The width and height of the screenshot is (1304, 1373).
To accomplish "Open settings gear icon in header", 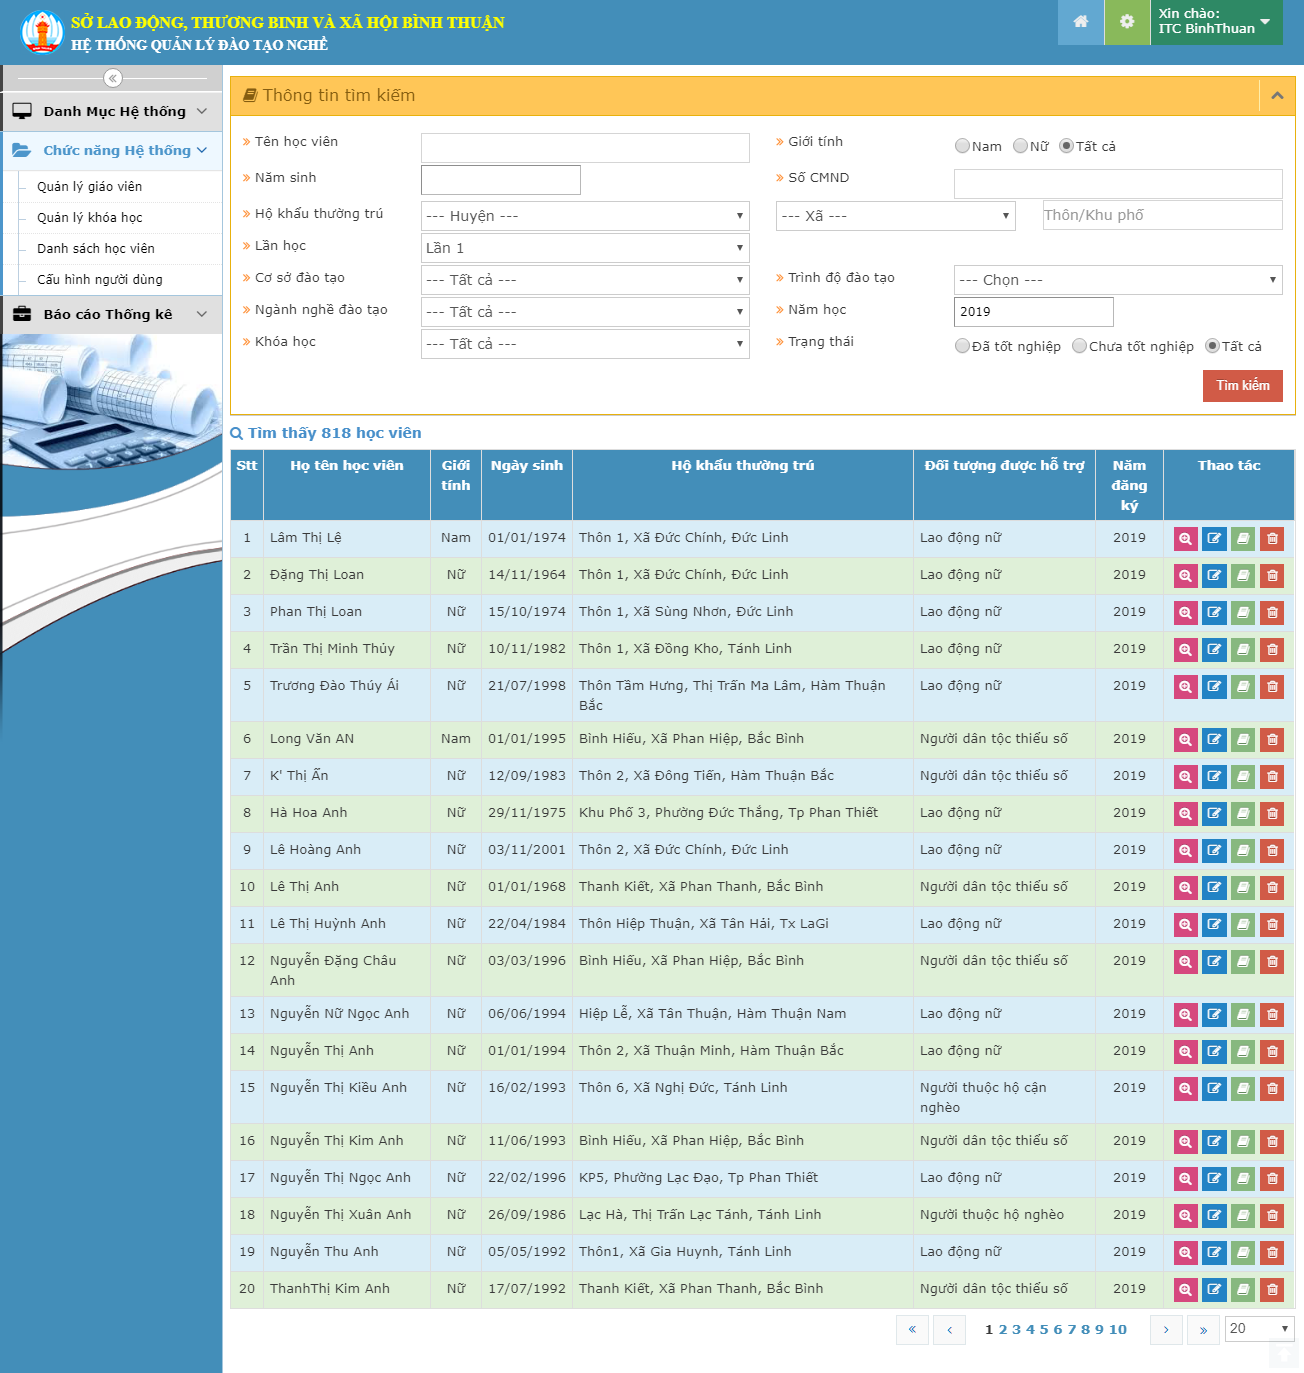I will click(1127, 22).
